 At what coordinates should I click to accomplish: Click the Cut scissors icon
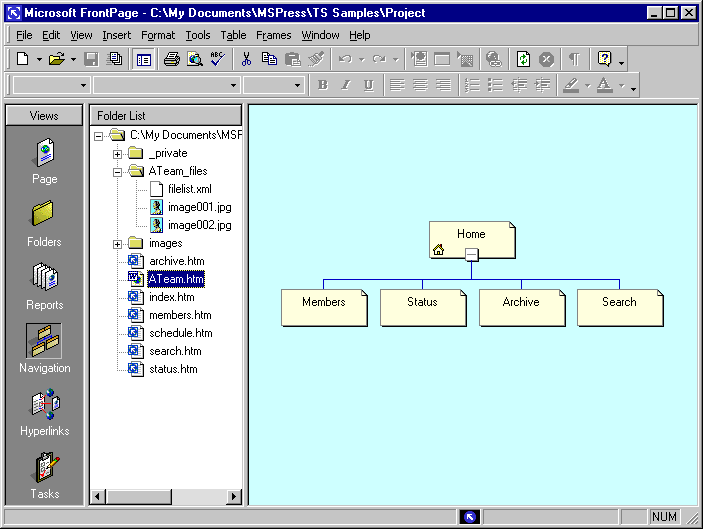click(x=247, y=59)
